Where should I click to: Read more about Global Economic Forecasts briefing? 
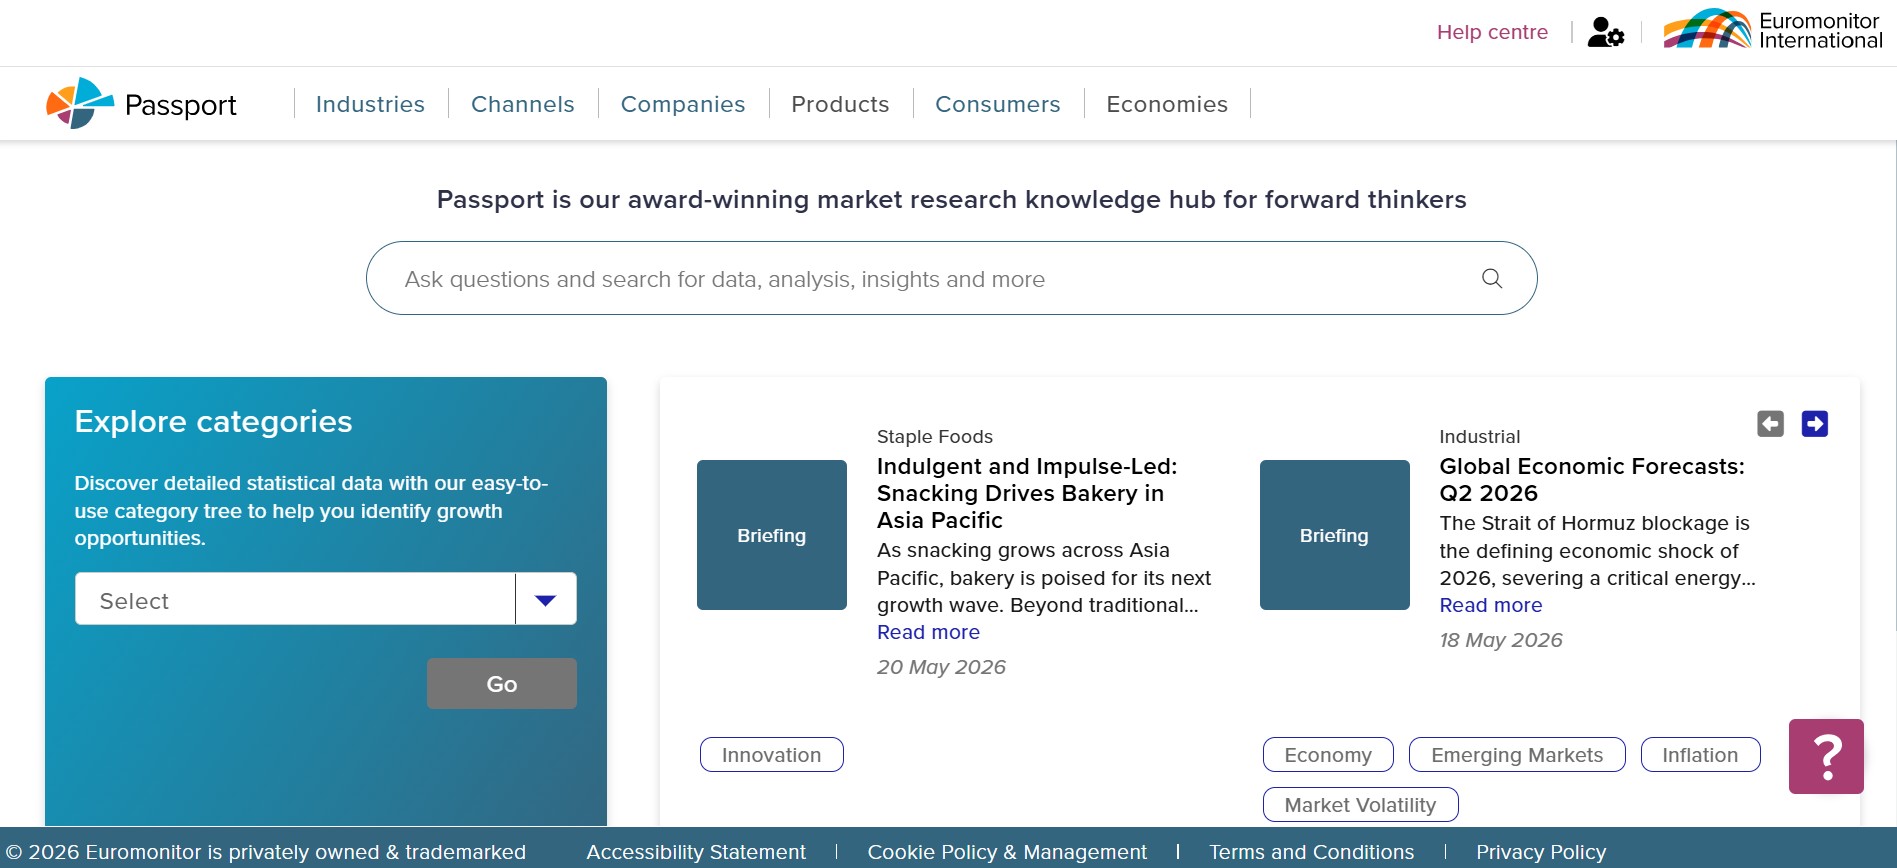(x=1490, y=605)
